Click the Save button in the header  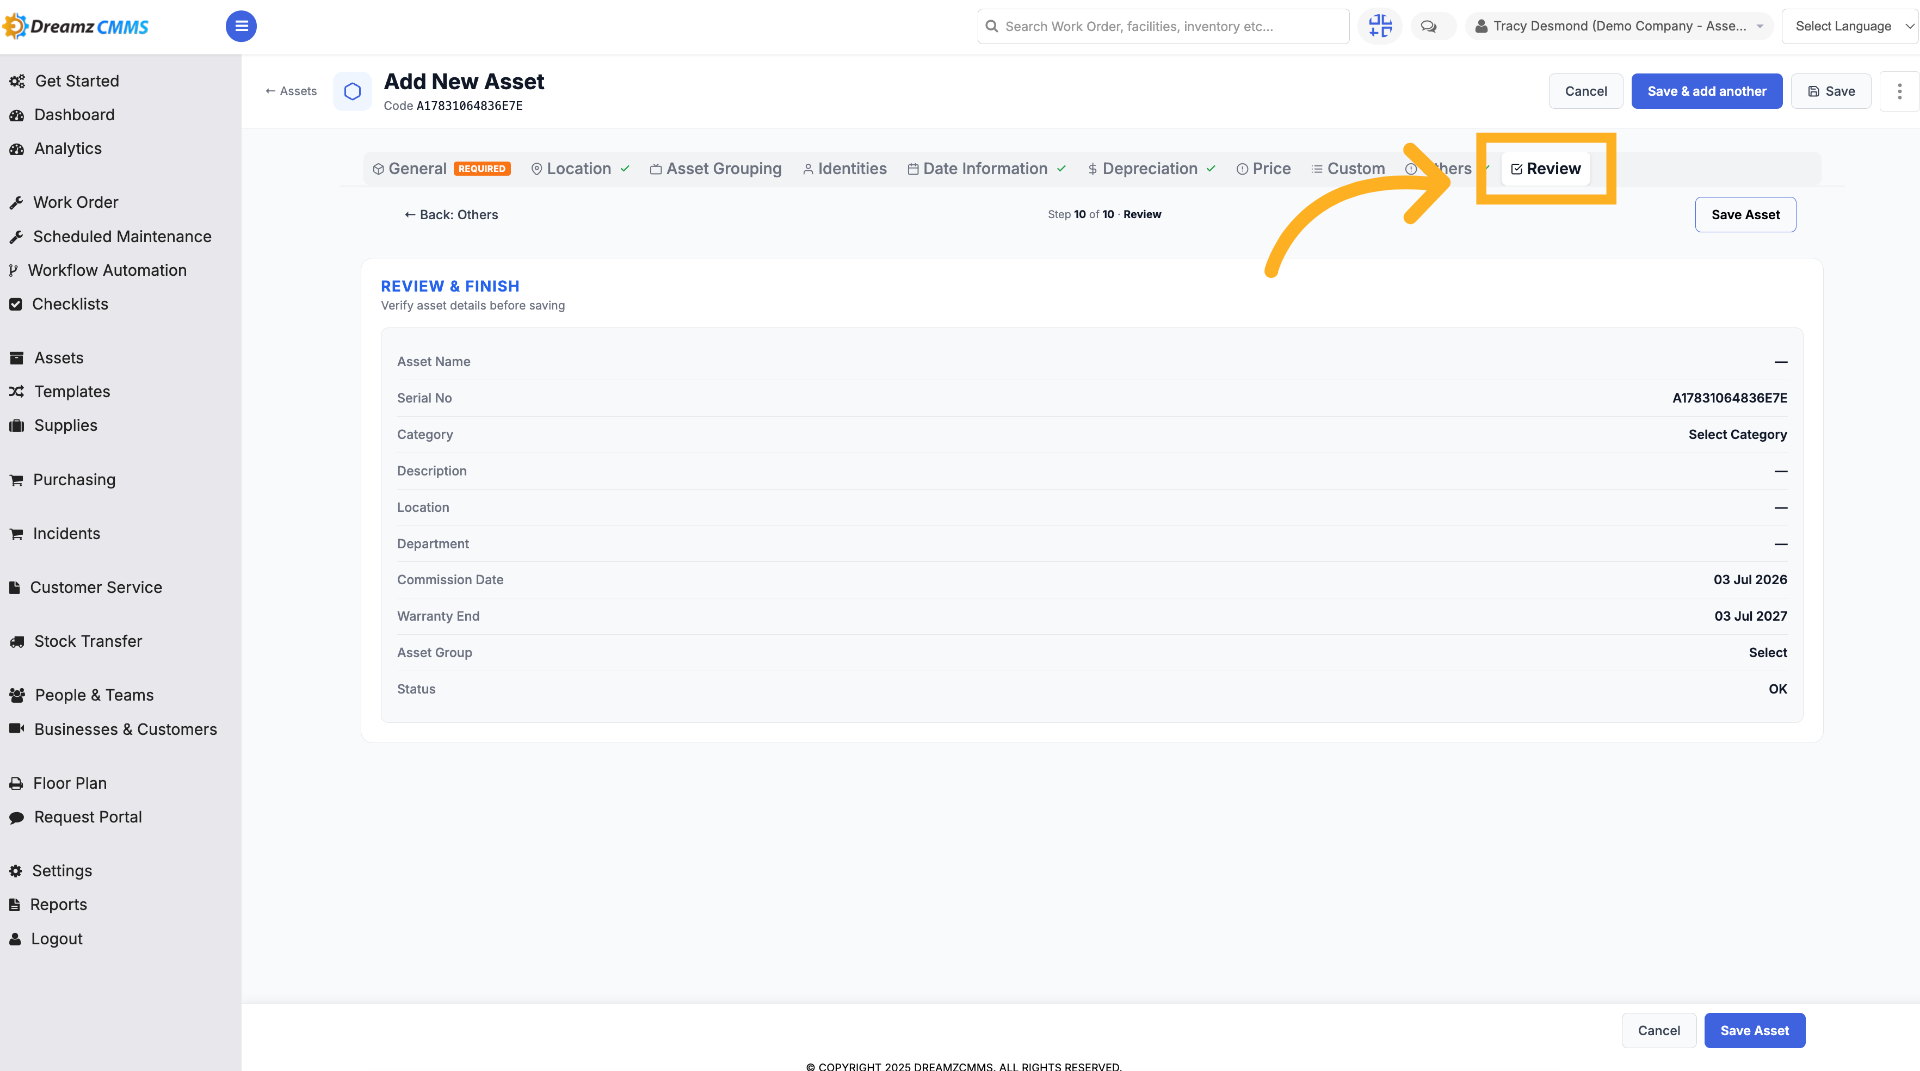pos(1831,91)
